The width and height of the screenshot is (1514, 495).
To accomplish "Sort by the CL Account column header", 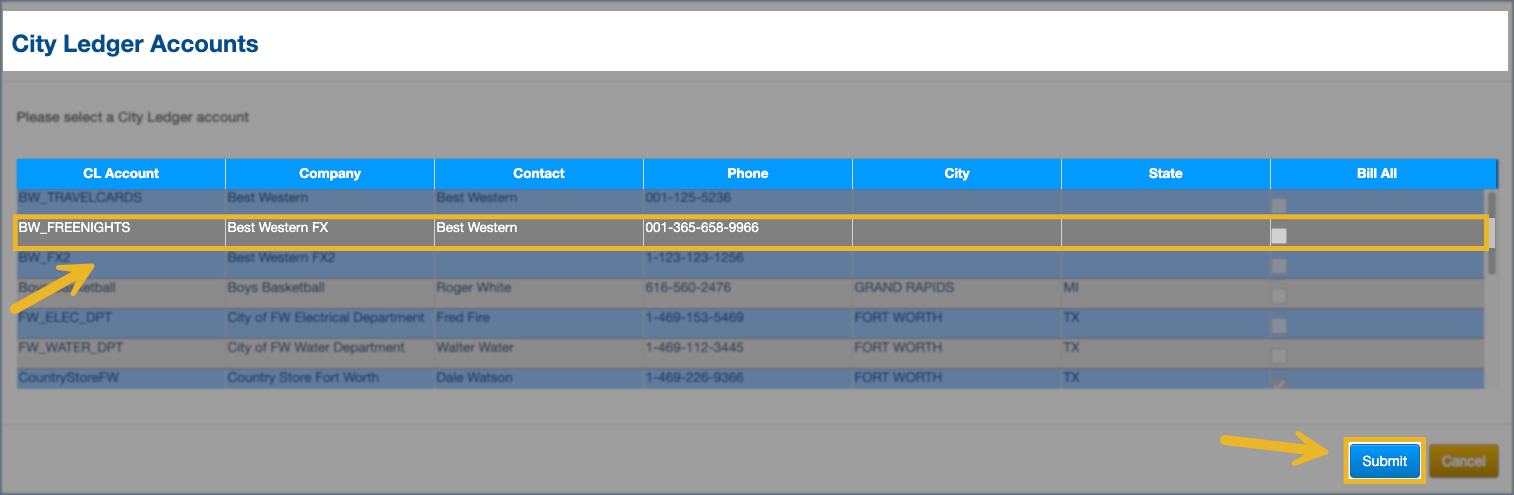I will (x=121, y=173).
